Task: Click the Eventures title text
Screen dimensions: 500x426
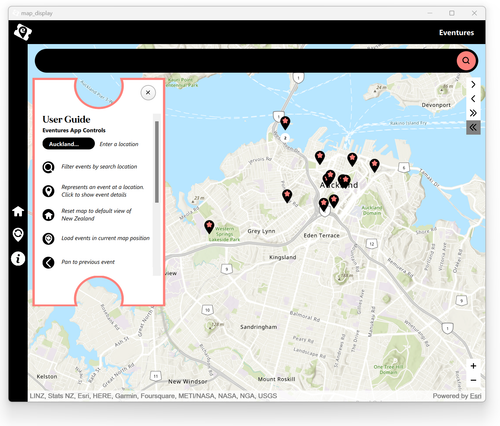Action: coord(456,33)
